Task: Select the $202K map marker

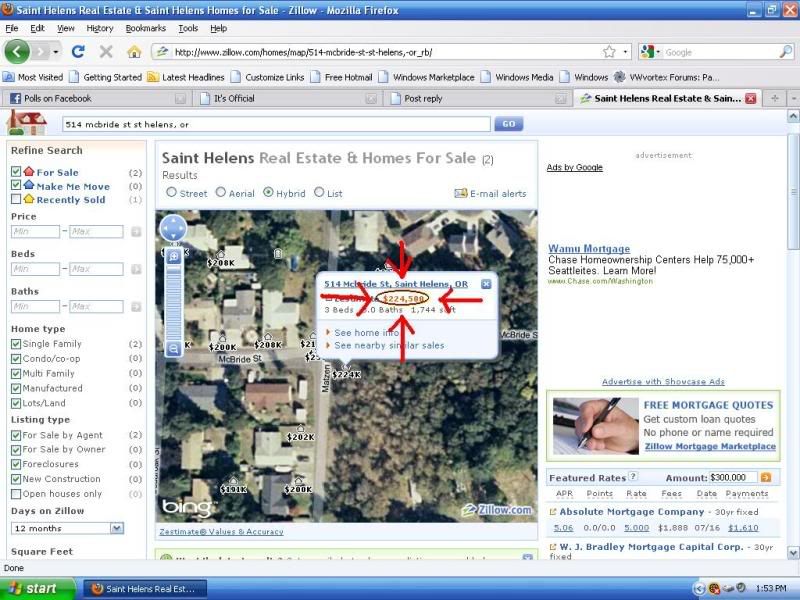Action: click(301, 436)
